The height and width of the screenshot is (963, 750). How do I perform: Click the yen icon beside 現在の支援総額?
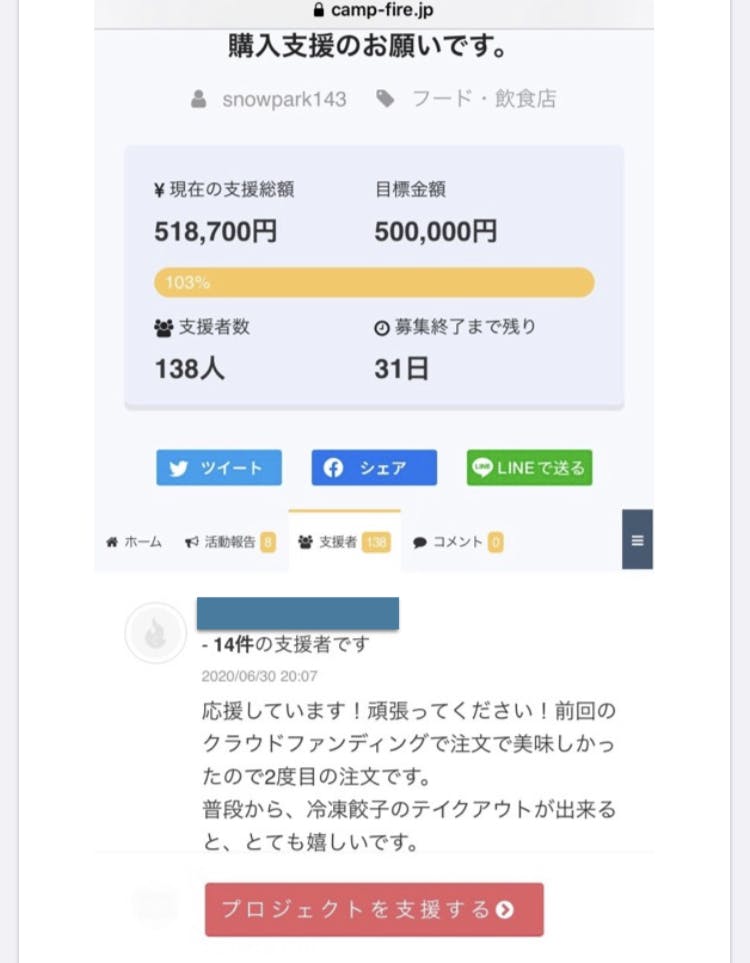160,189
